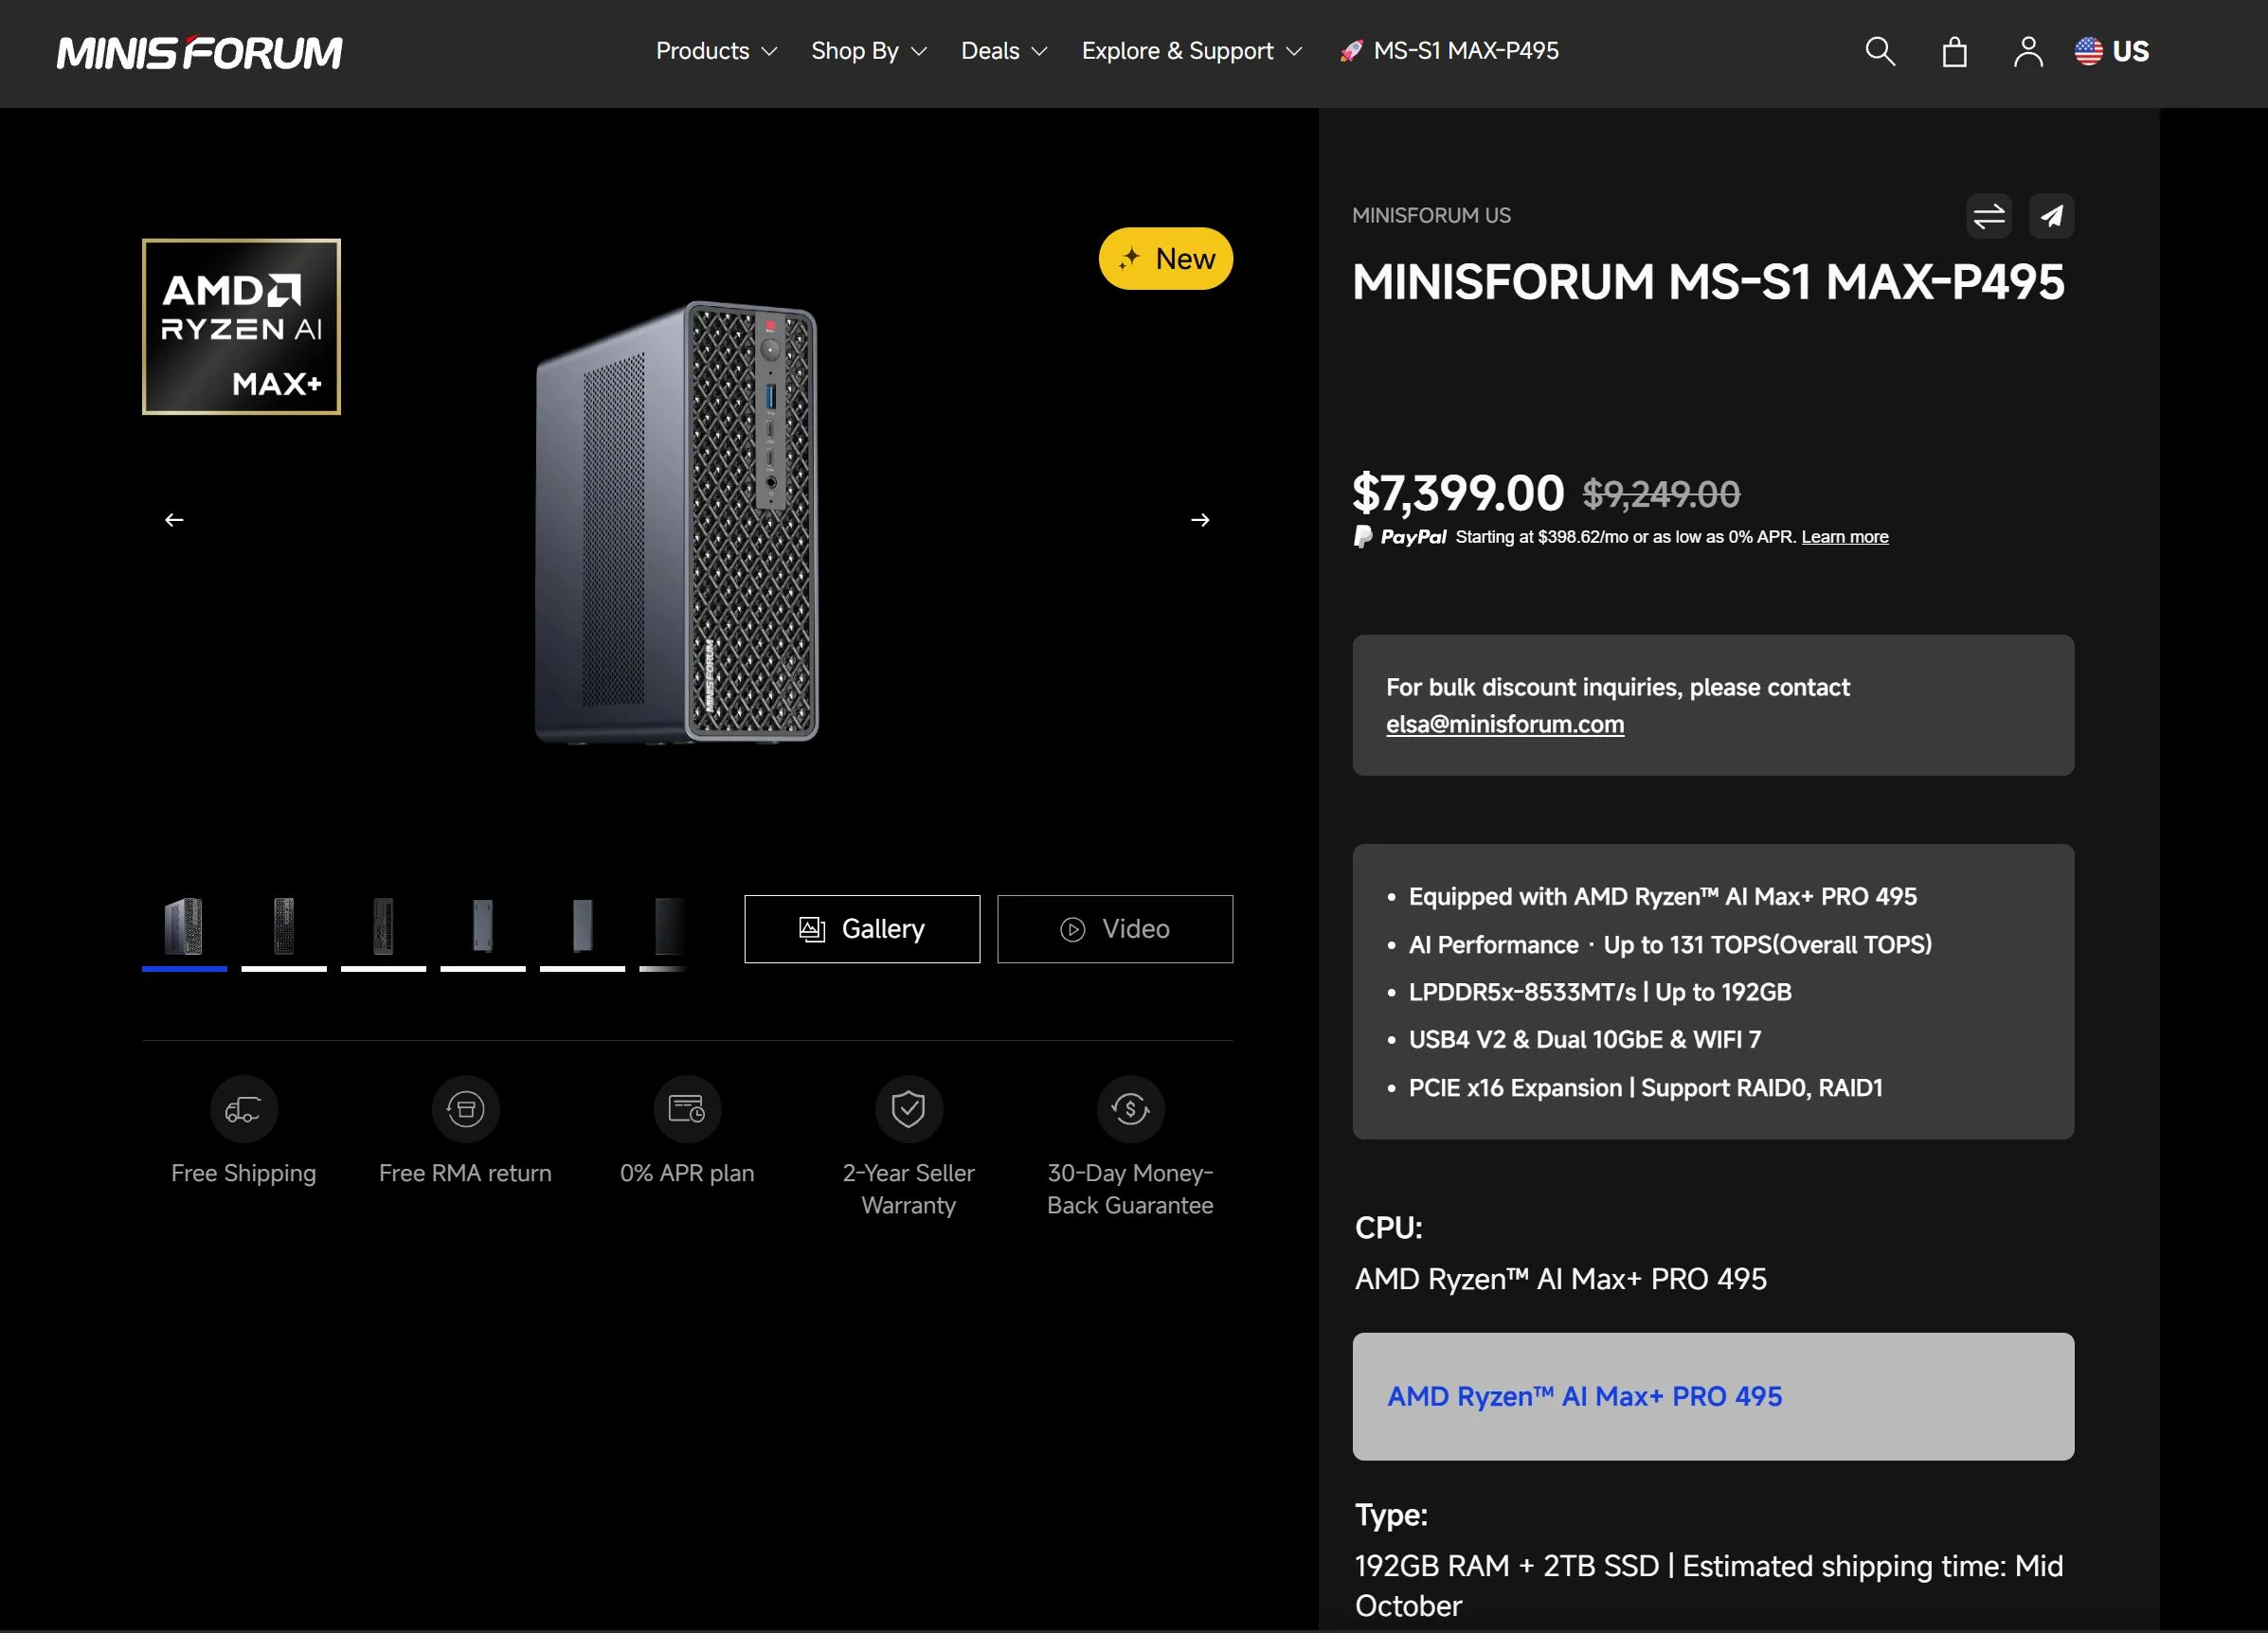Image resolution: width=2268 pixels, height=1633 pixels.
Task: Open the user account icon
Action: point(2028,51)
